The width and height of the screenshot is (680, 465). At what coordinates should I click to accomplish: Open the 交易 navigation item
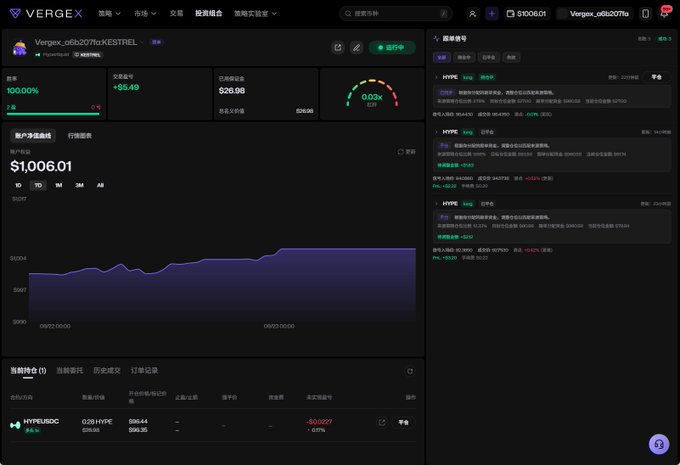click(x=176, y=13)
